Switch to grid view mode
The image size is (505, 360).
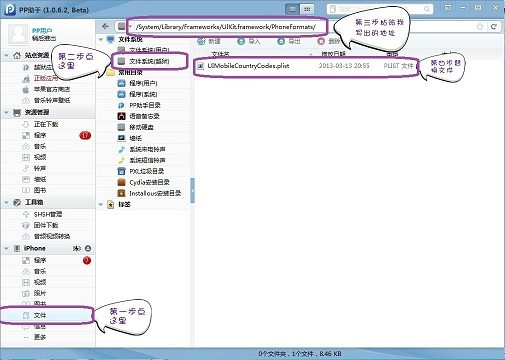coord(307,9)
